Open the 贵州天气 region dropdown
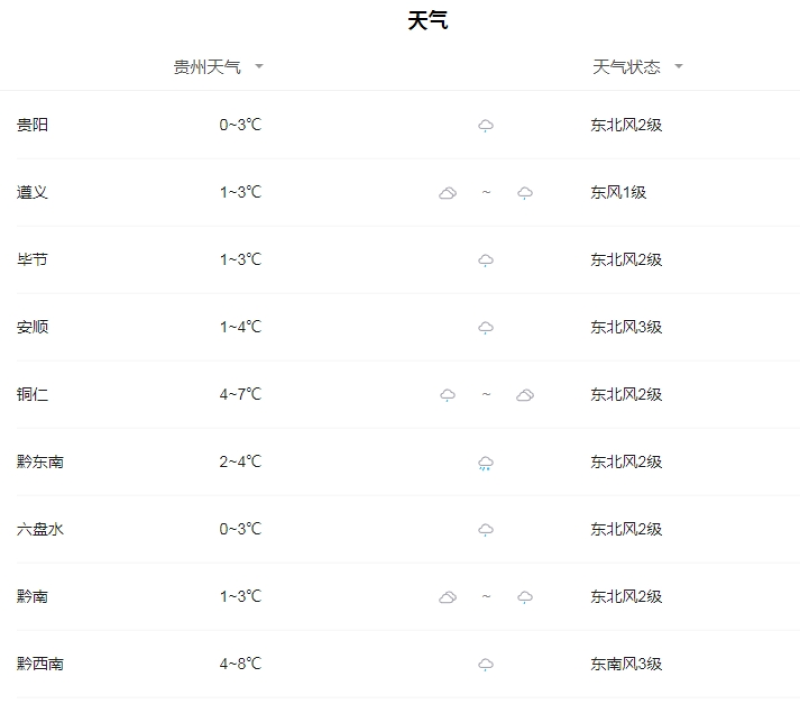The height and width of the screenshot is (704, 800). click(x=218, y=67)
